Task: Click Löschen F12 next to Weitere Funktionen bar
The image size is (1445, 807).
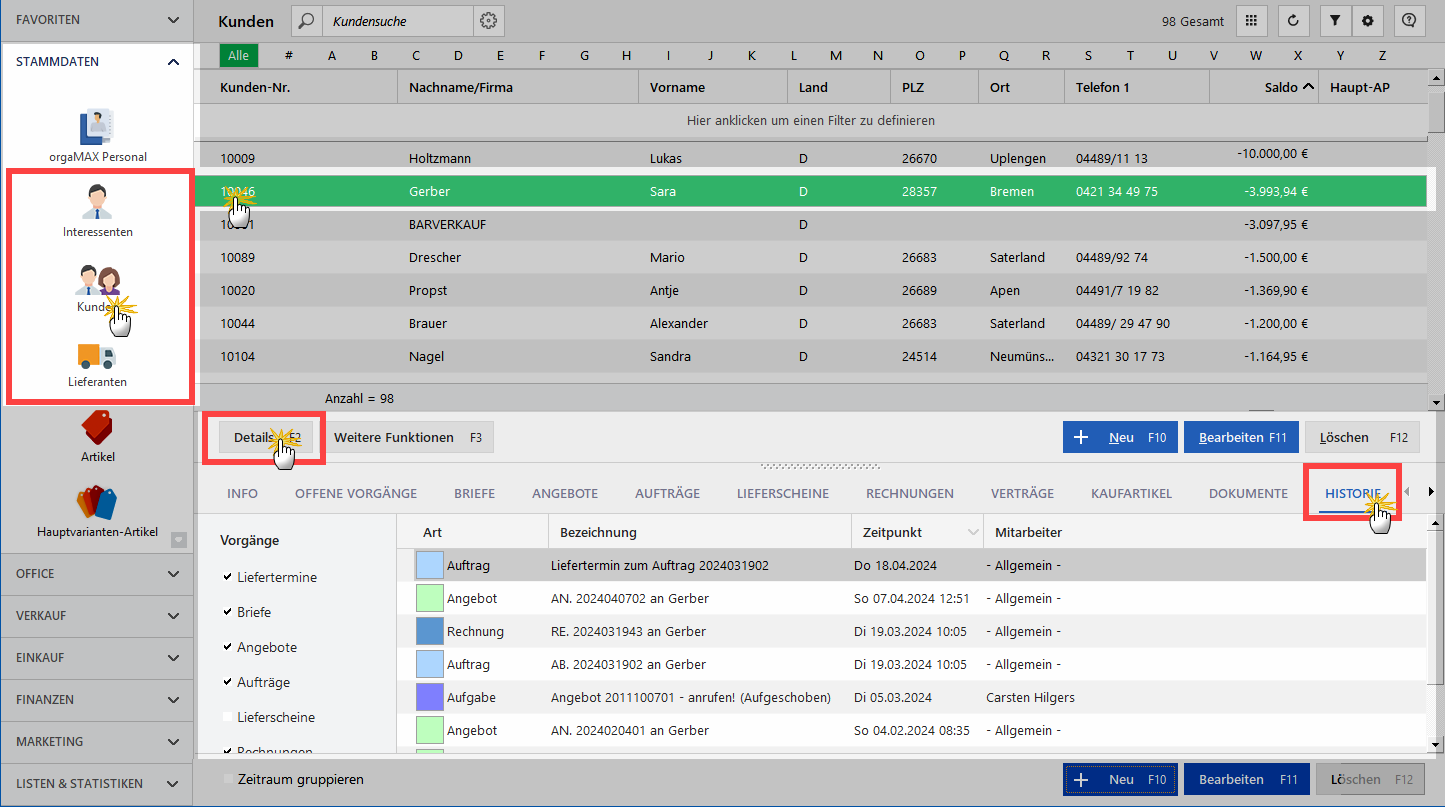Action: [x=1363, y=437]
